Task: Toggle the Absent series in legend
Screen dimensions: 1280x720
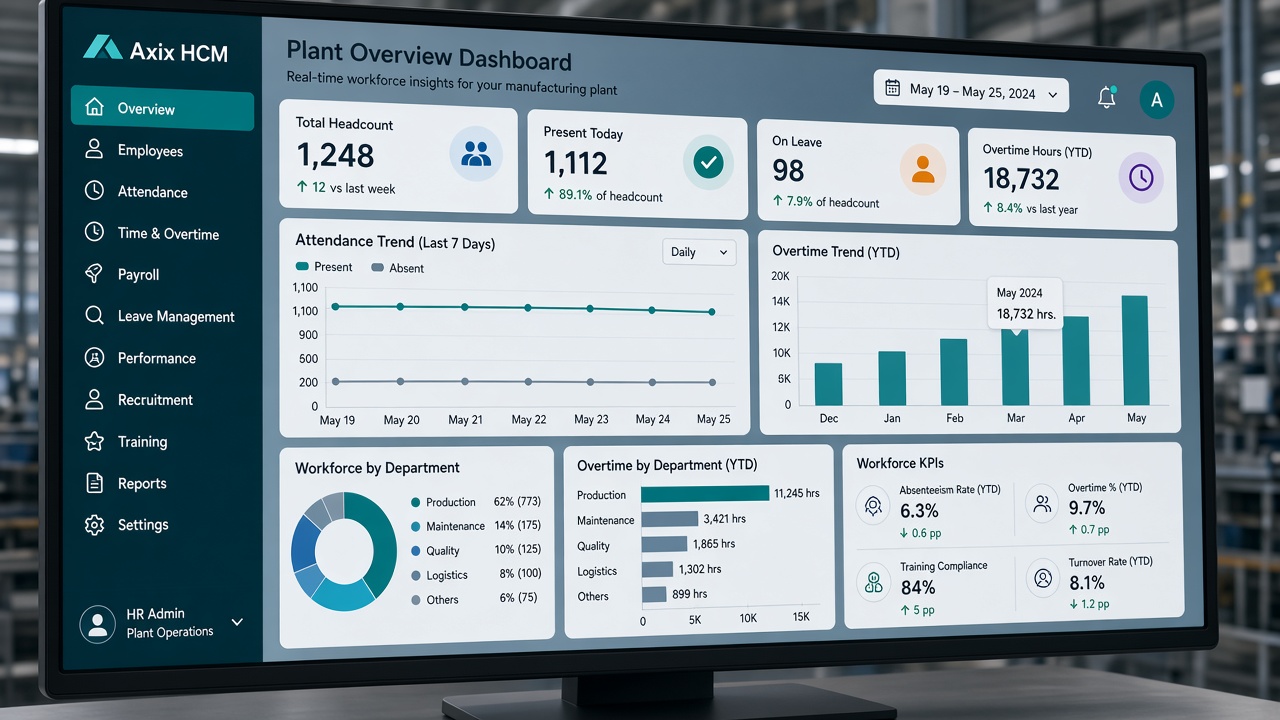Action: point(398,268)
